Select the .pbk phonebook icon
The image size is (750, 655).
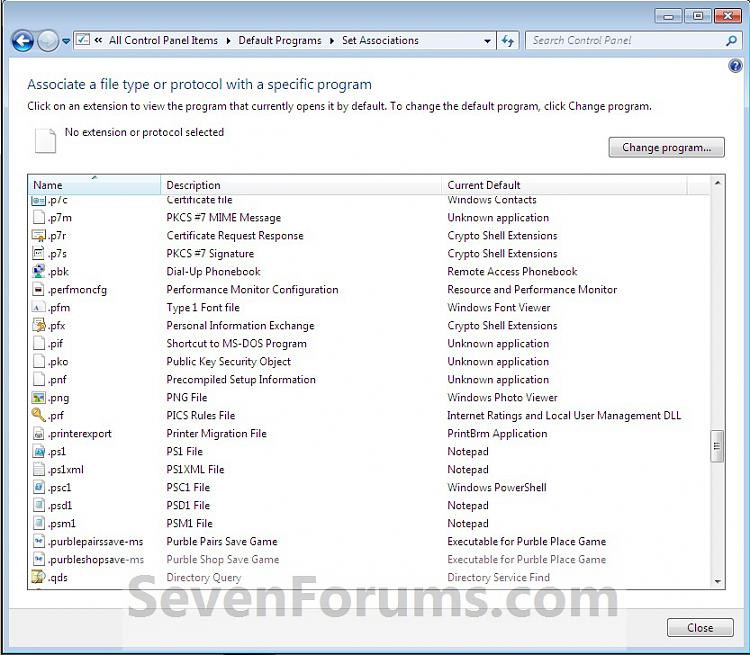pyautogui.click(x=39, y=271)
